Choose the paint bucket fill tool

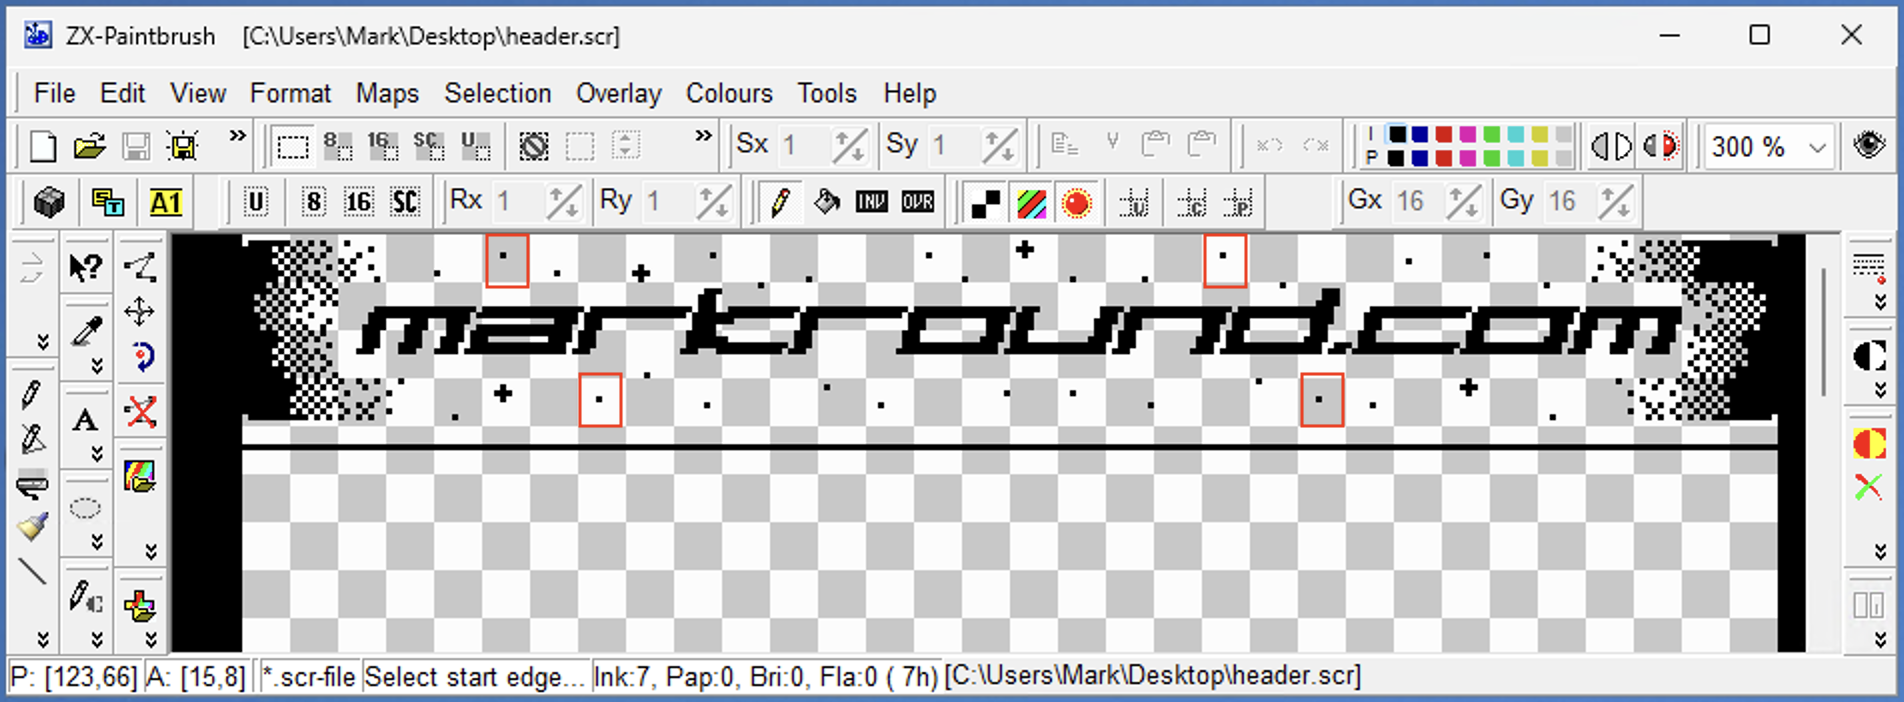coord(826,203)
